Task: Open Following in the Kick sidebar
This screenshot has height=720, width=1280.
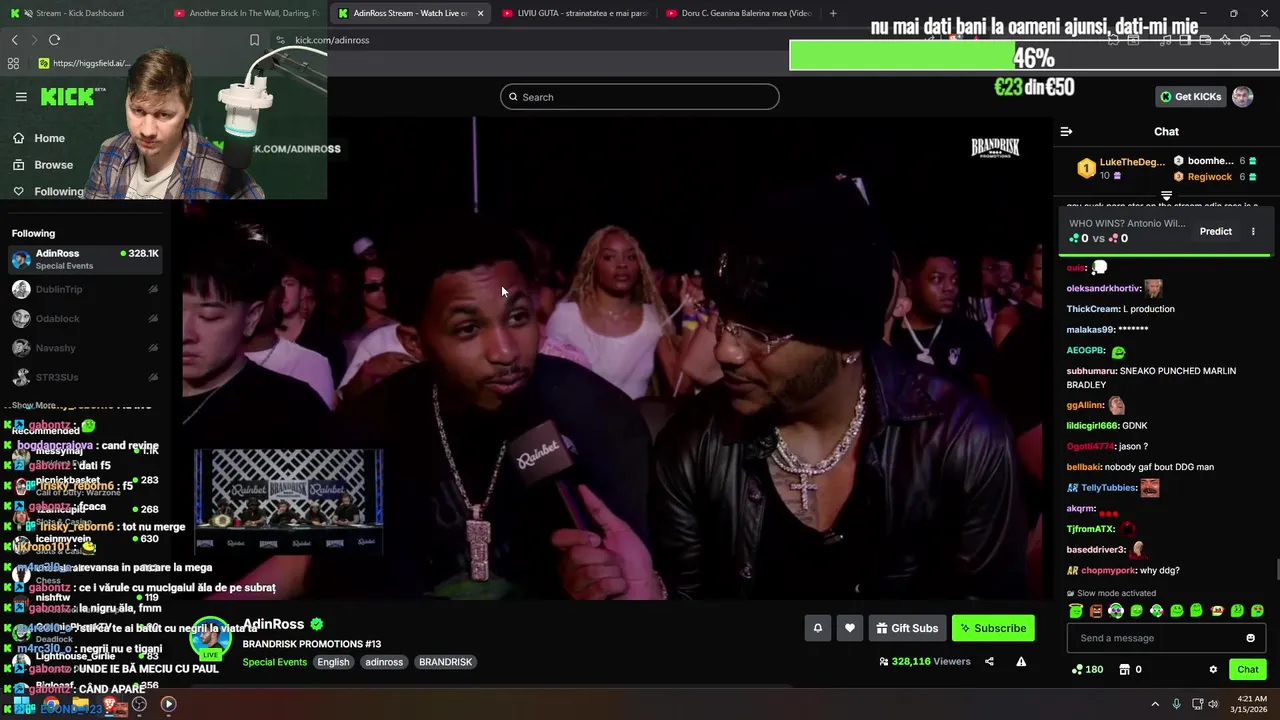Action: 48,191
